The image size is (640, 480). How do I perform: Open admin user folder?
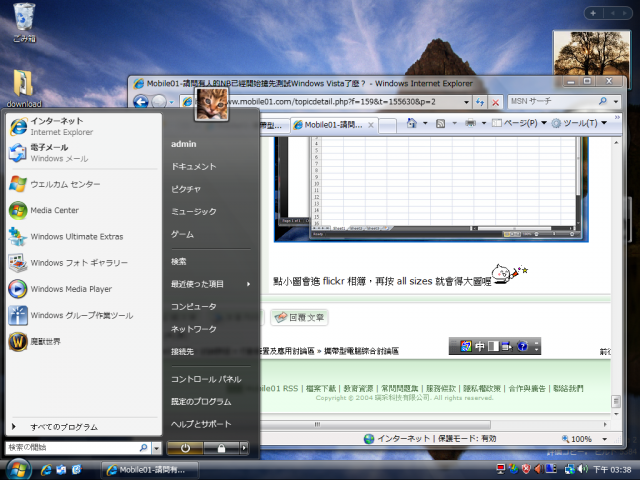click(x=183, y=144)
